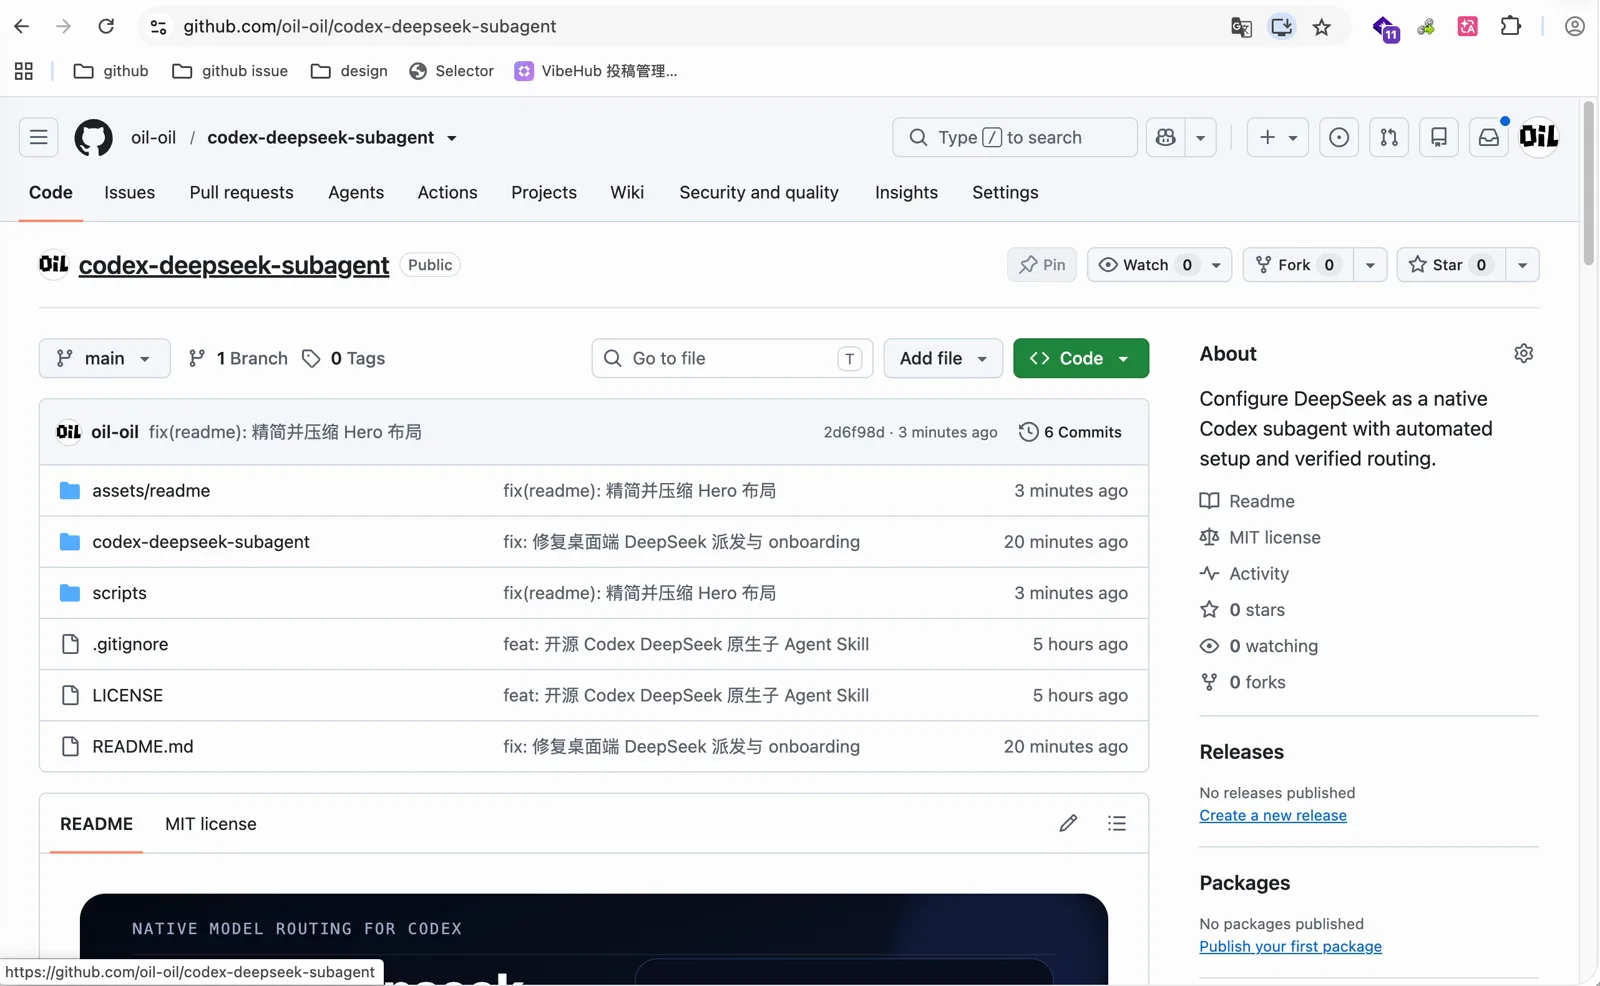The width and height of the screenshot is (1600, 986).
Task: Open the scripts folder
Action: (x=119, y=593)
